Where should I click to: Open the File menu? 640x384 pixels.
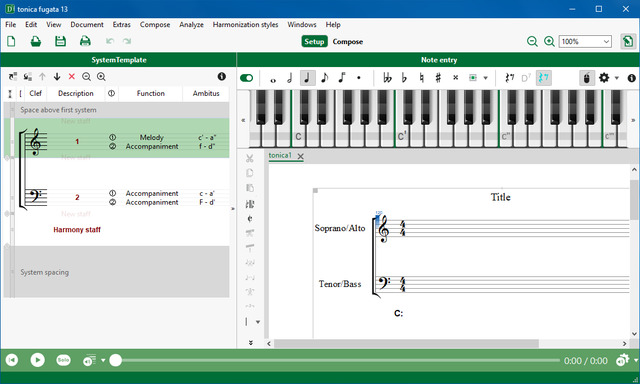point(11,24)
